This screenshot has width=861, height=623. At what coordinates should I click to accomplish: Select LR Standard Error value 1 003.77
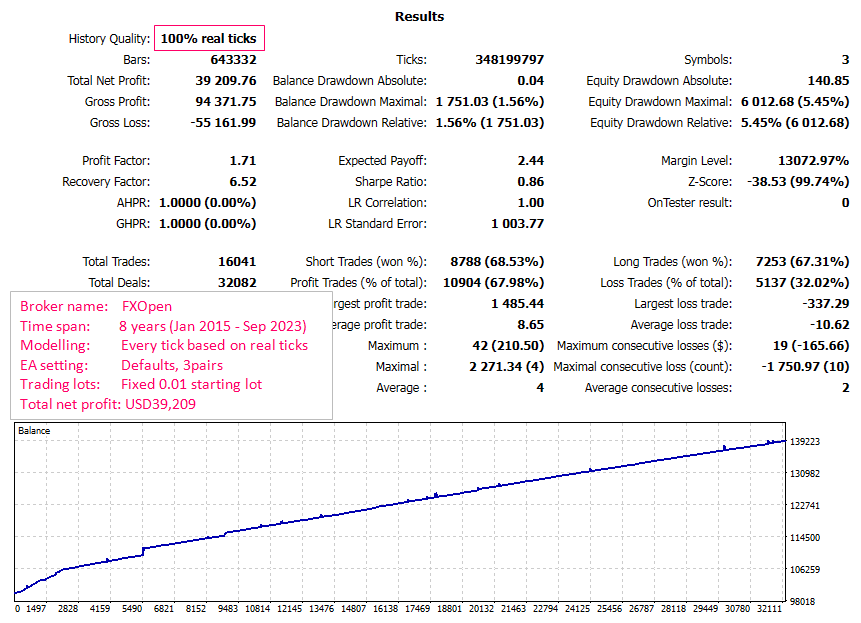517,224
